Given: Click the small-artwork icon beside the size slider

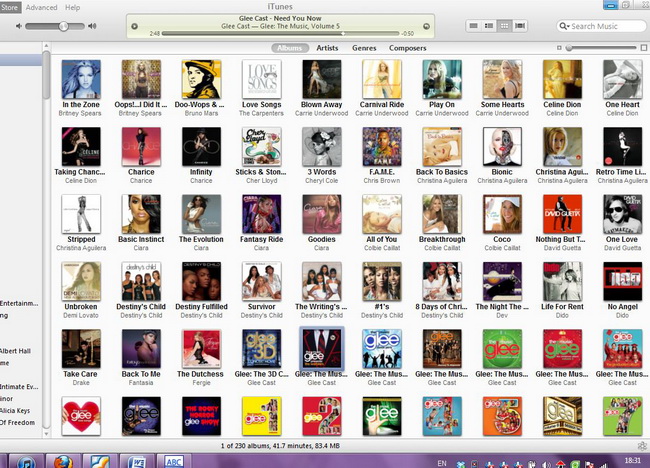Looking at the screenshot, I should [559, 48].
